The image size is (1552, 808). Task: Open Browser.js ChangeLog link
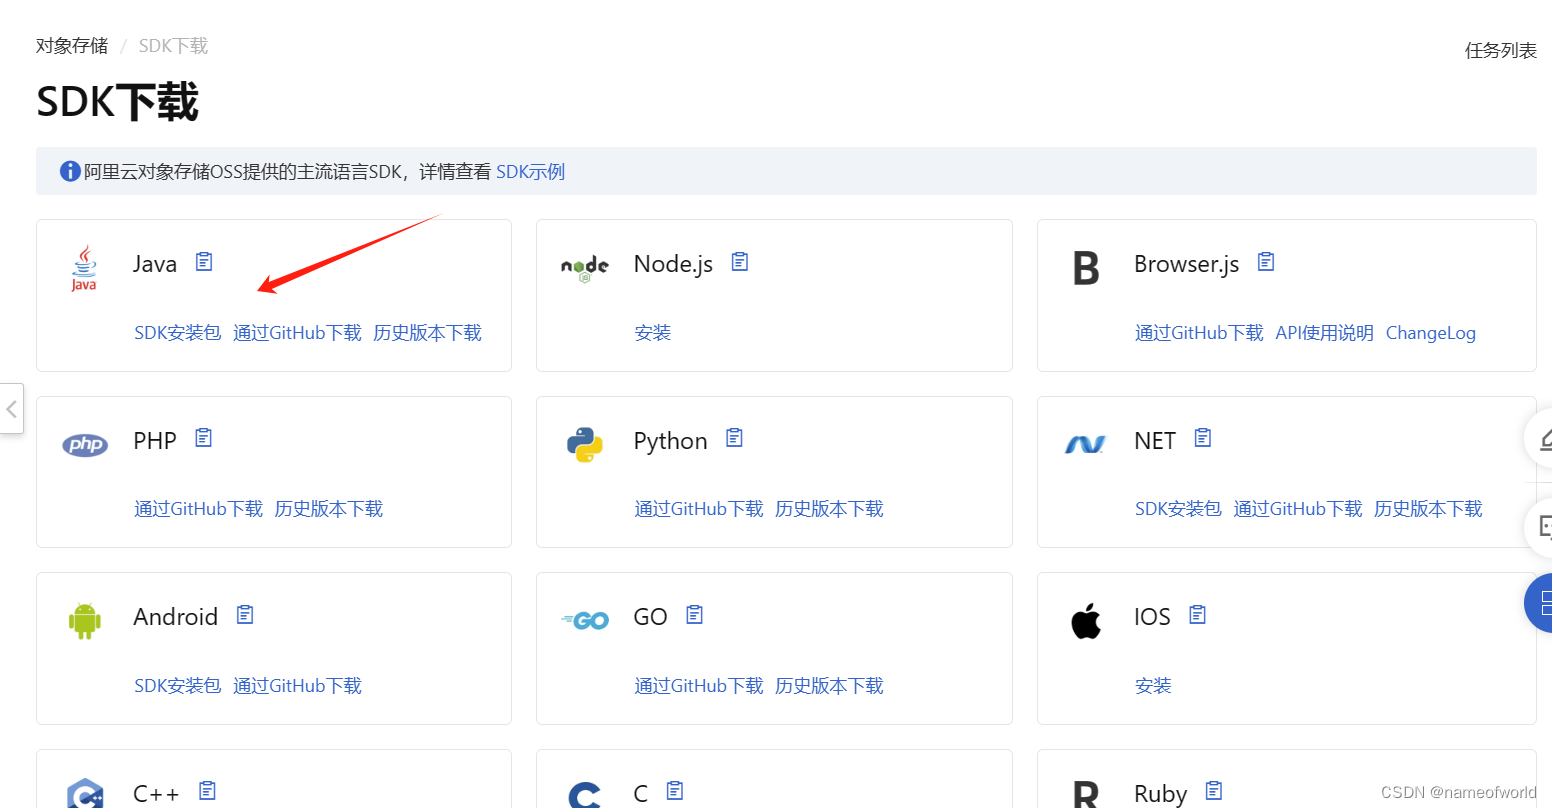pyautogui.click(x=1431, y=333)
